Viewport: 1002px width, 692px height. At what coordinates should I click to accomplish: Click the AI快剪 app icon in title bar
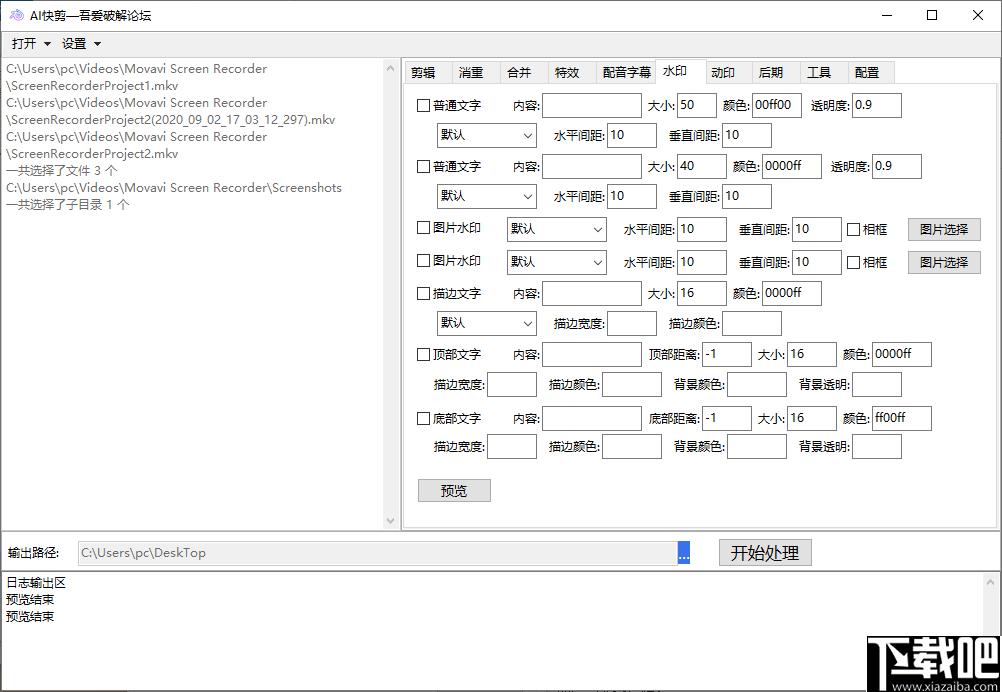point(17,15)
